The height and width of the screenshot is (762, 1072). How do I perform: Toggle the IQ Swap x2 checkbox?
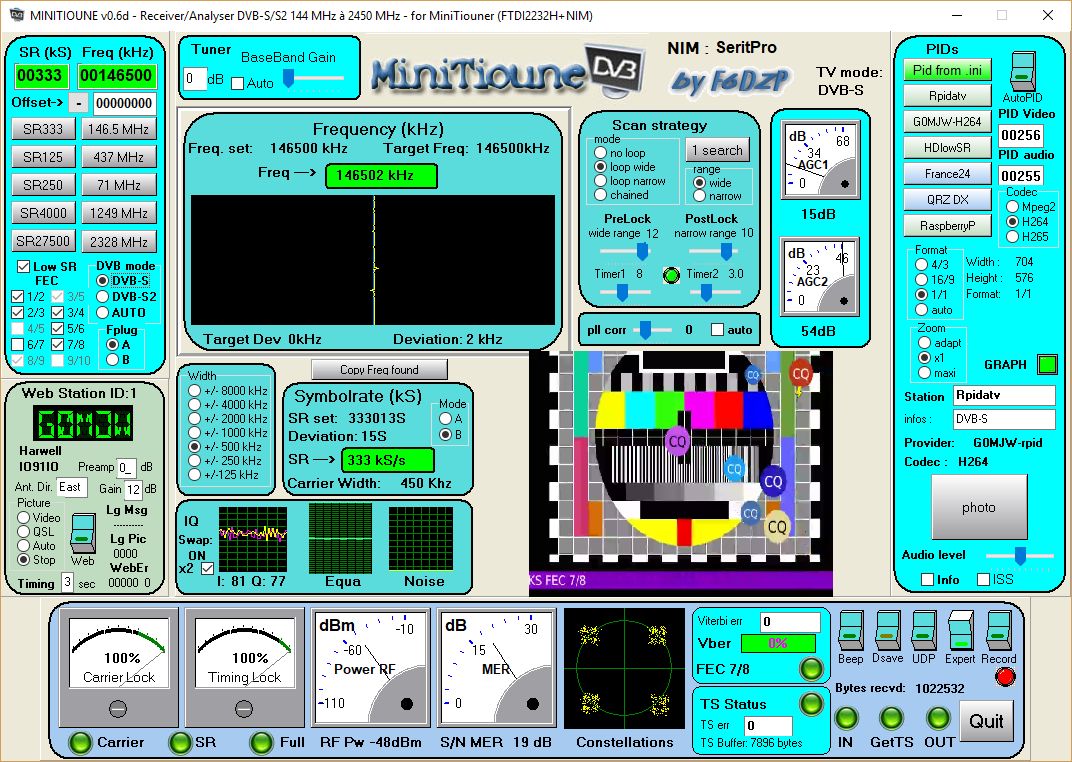(x=207, y=568)
